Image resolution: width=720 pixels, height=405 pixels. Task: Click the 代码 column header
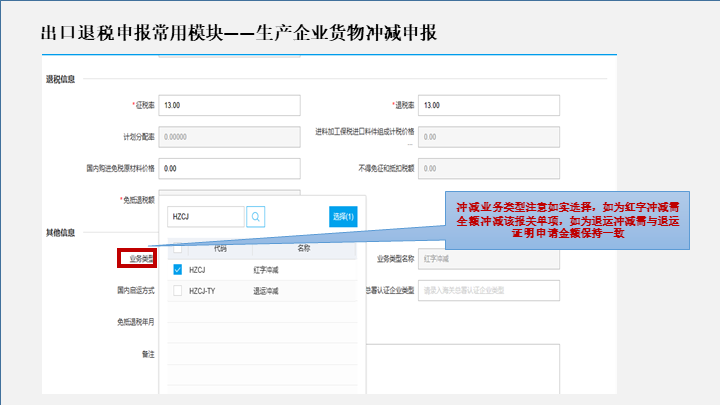(x=220, y=248)
